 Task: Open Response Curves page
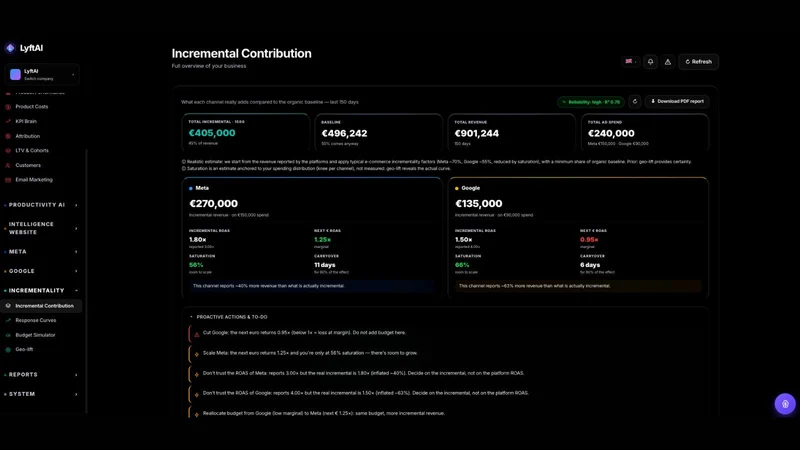[36, 320]
